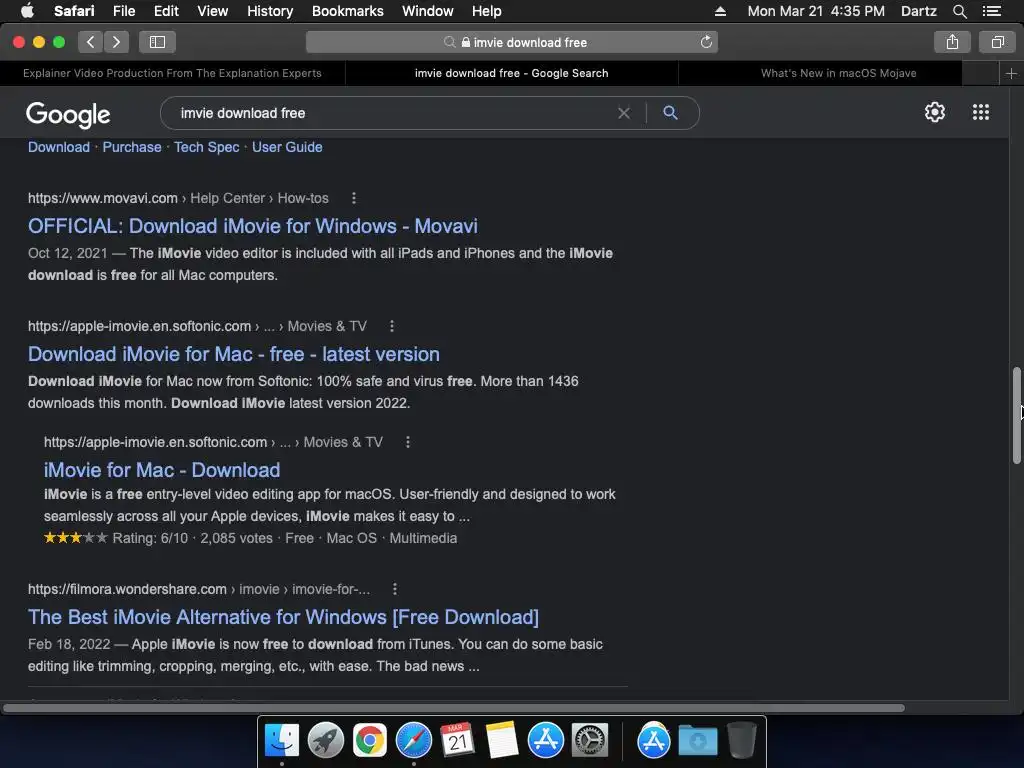Click the https://filmora.wondershare.com breadcrumb

coord(127,589)
